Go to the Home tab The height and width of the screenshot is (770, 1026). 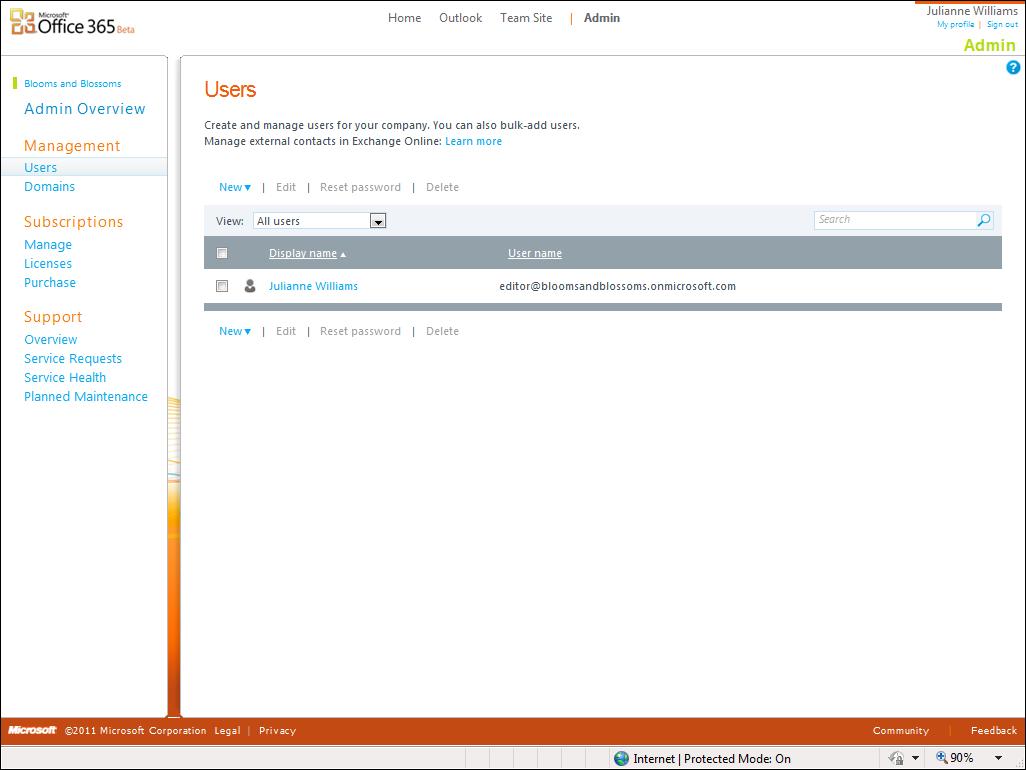(x=404, y=18)
